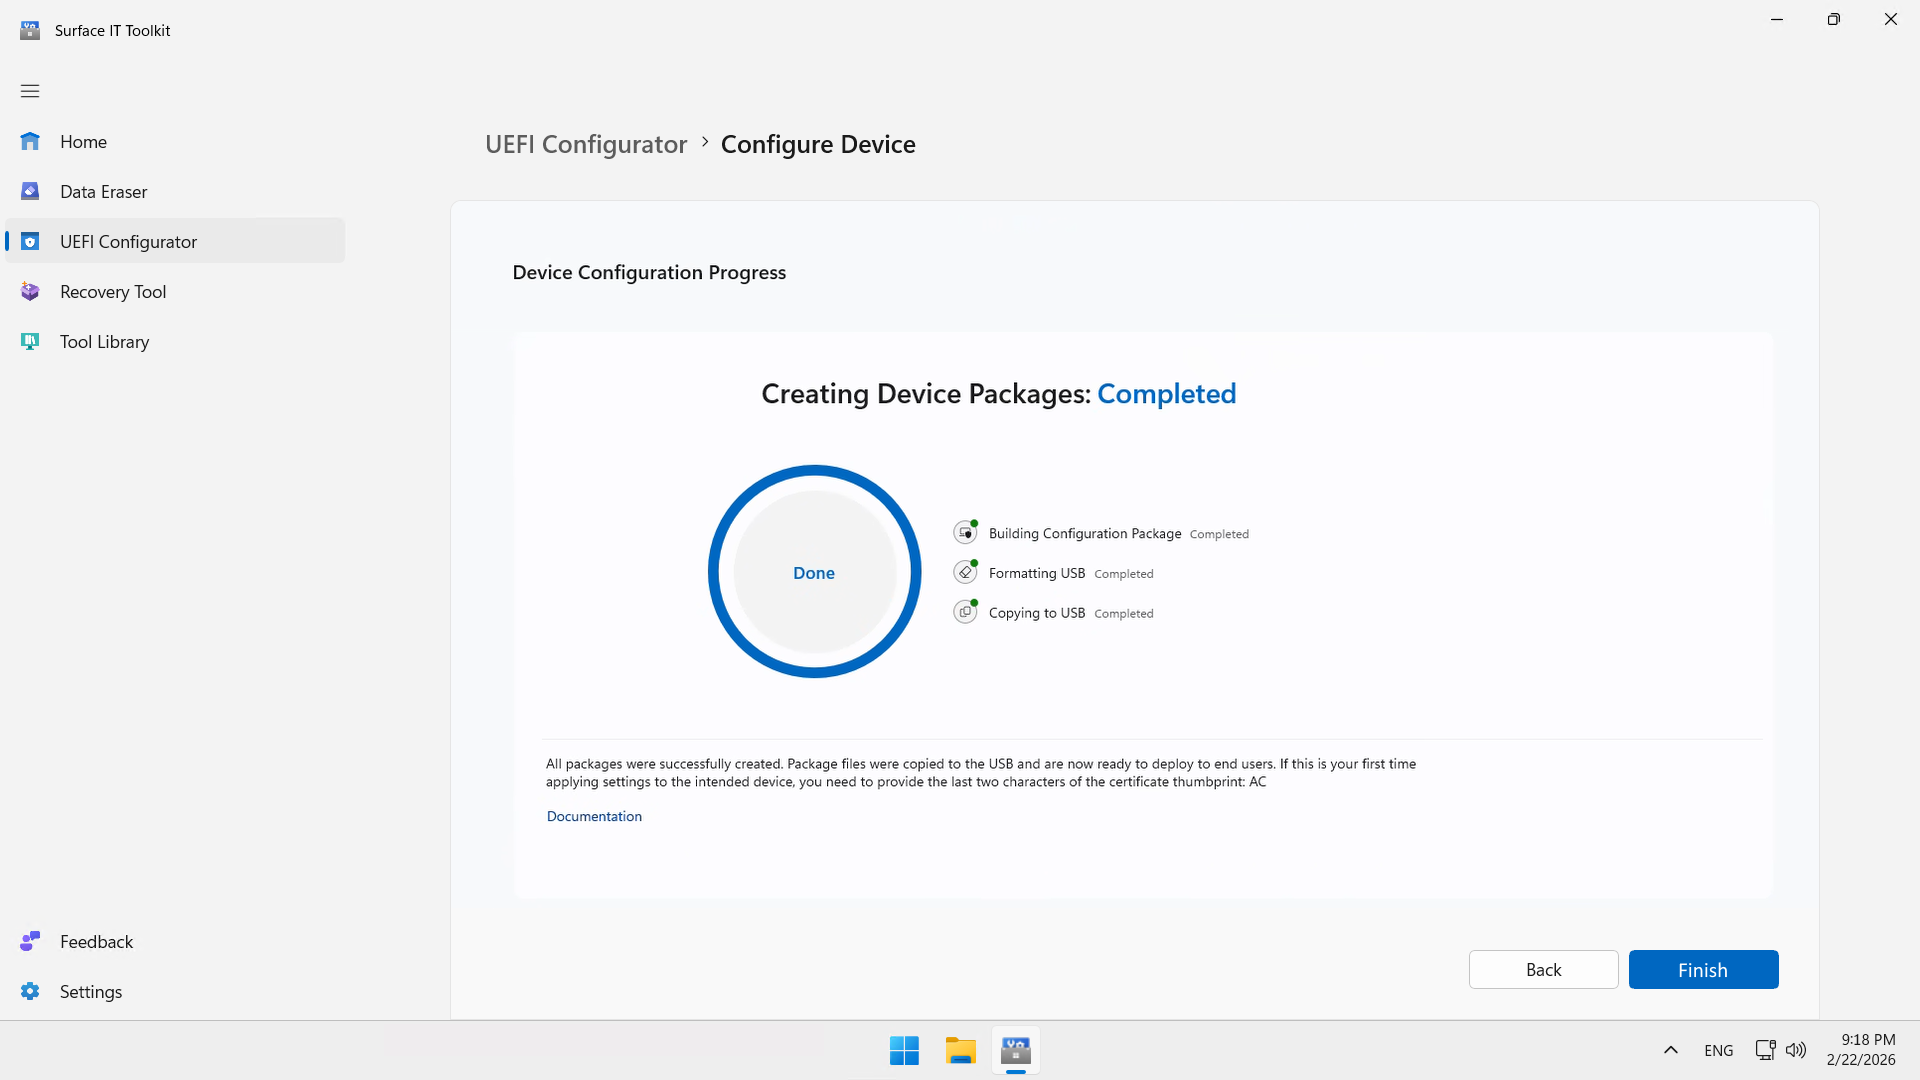
Task: Click the Feedback icon in sidebar
Action: point(30,942)
